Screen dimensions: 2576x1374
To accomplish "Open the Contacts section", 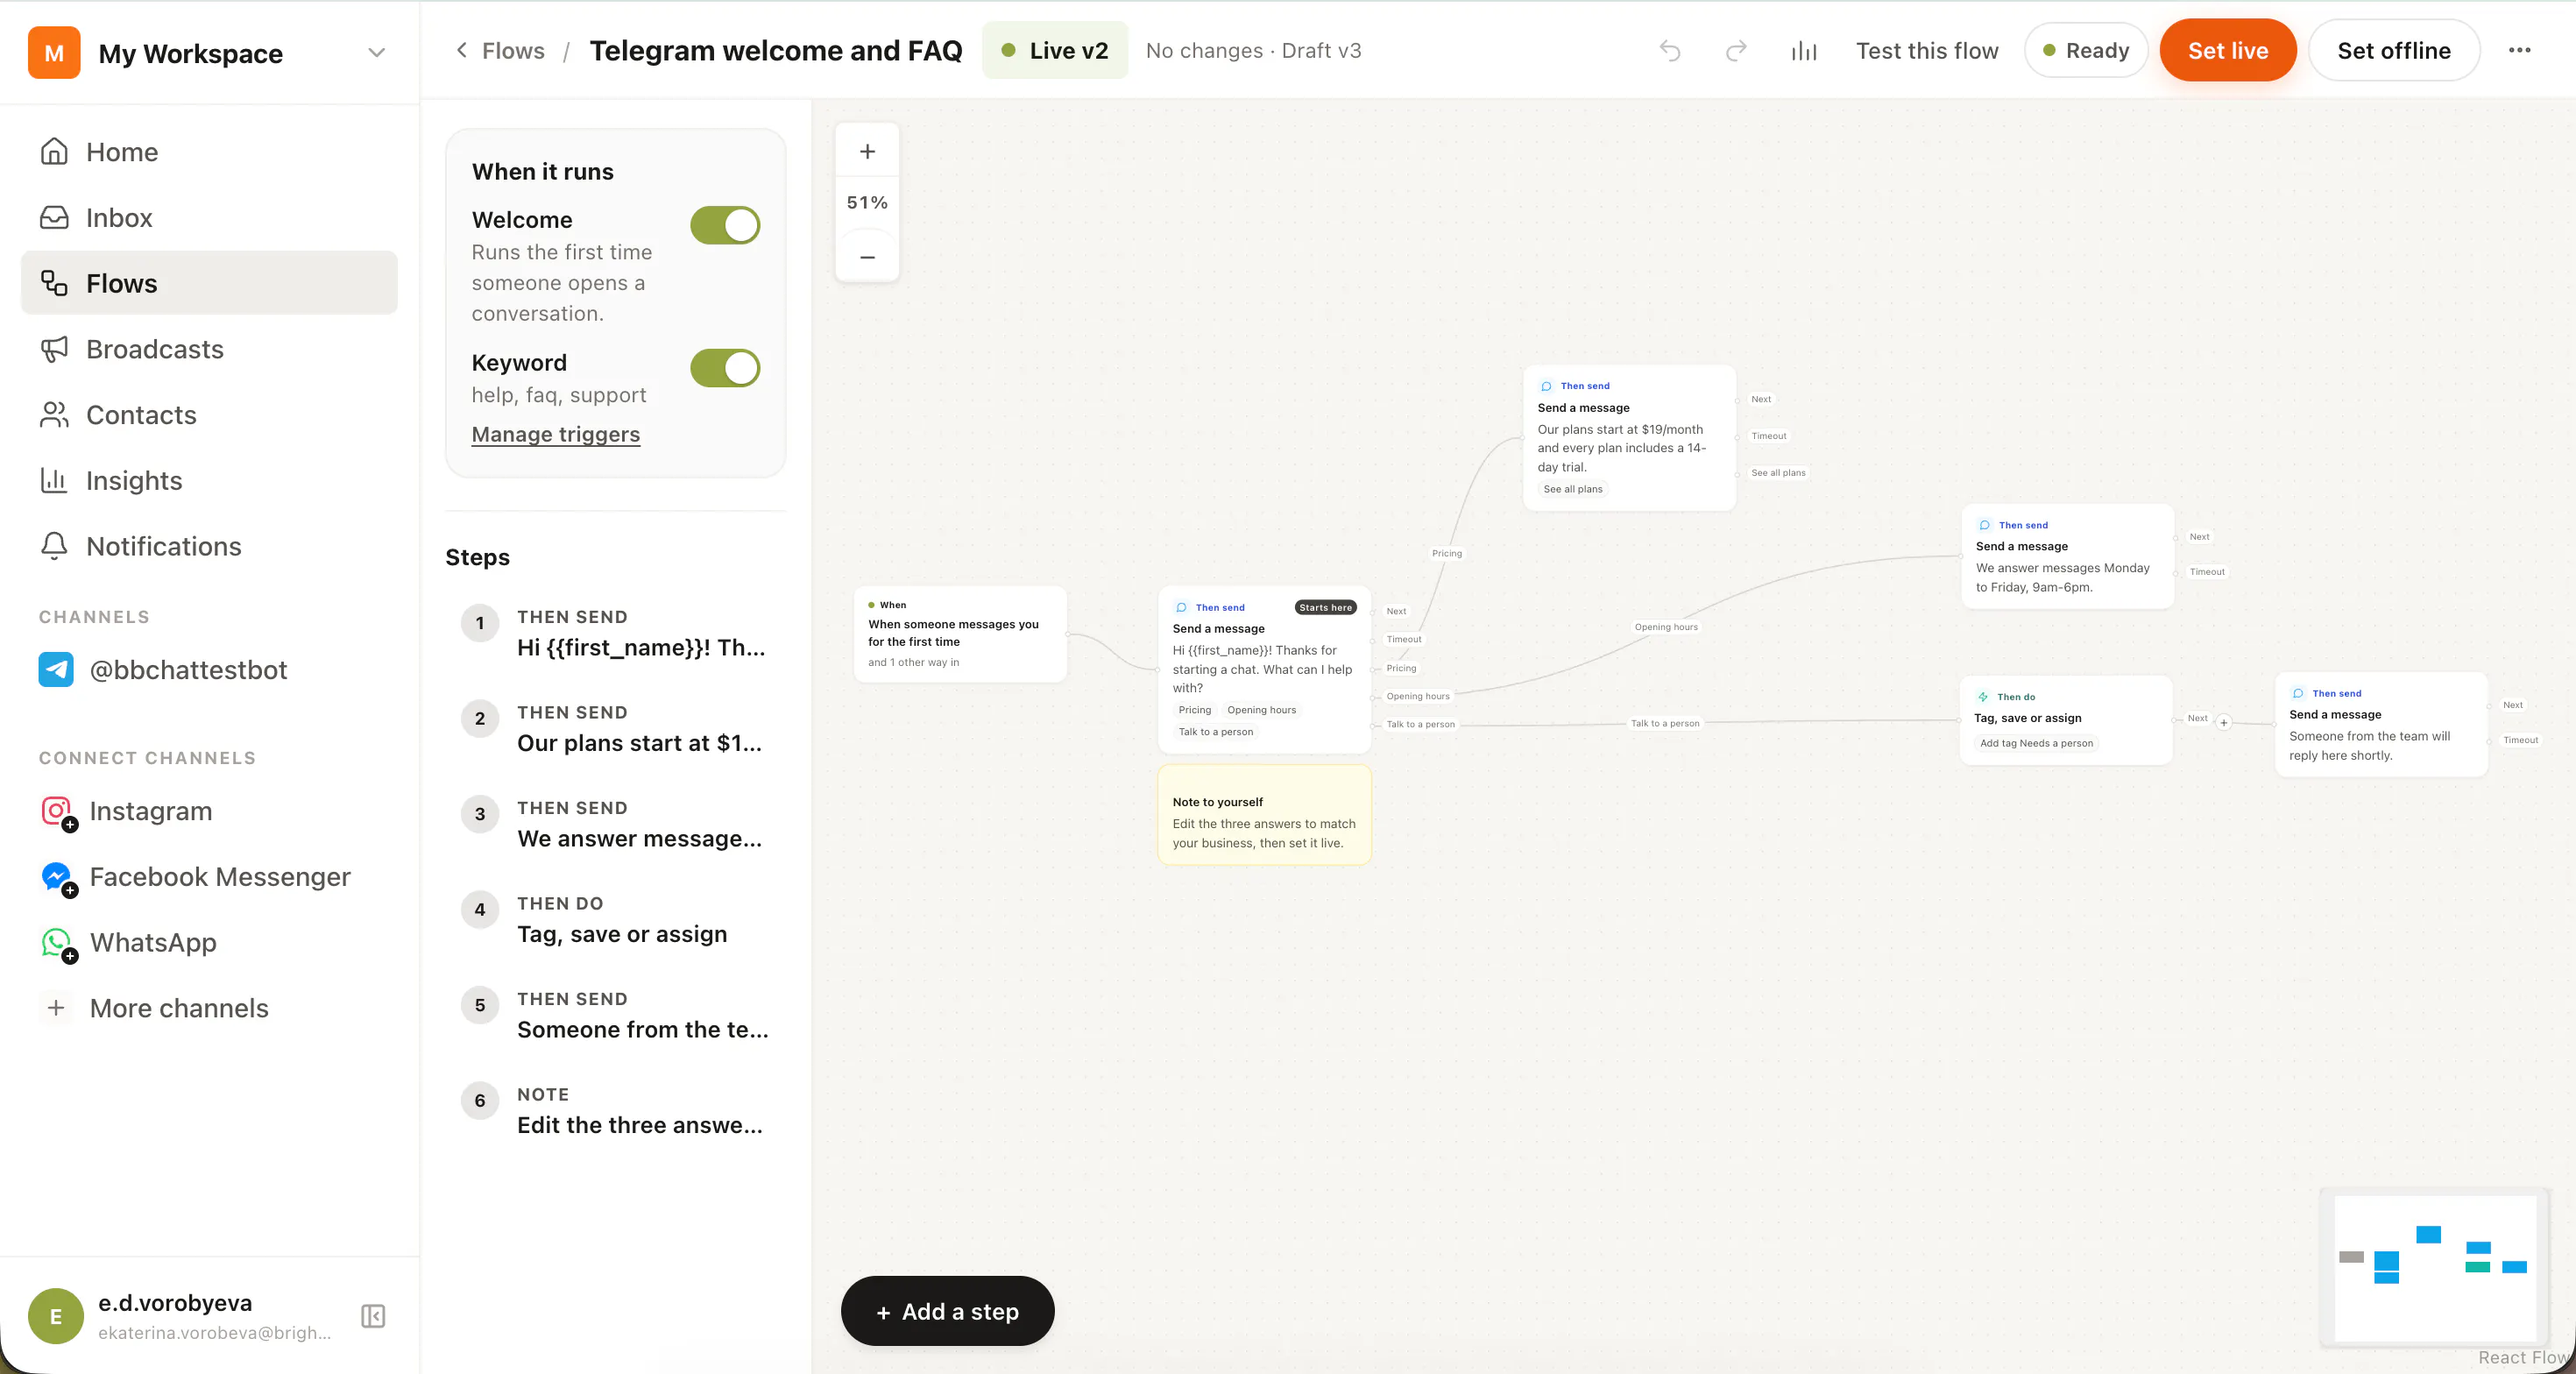I will [209, 415].
